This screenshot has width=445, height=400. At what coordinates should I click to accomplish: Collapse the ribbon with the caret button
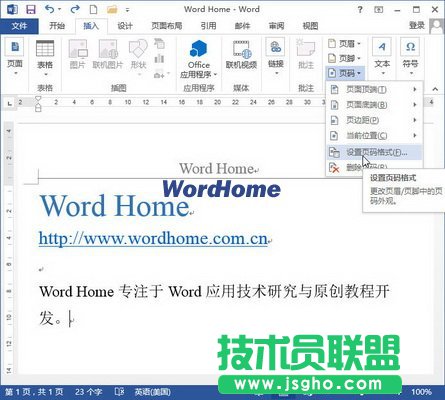click(x=435, y=89)
